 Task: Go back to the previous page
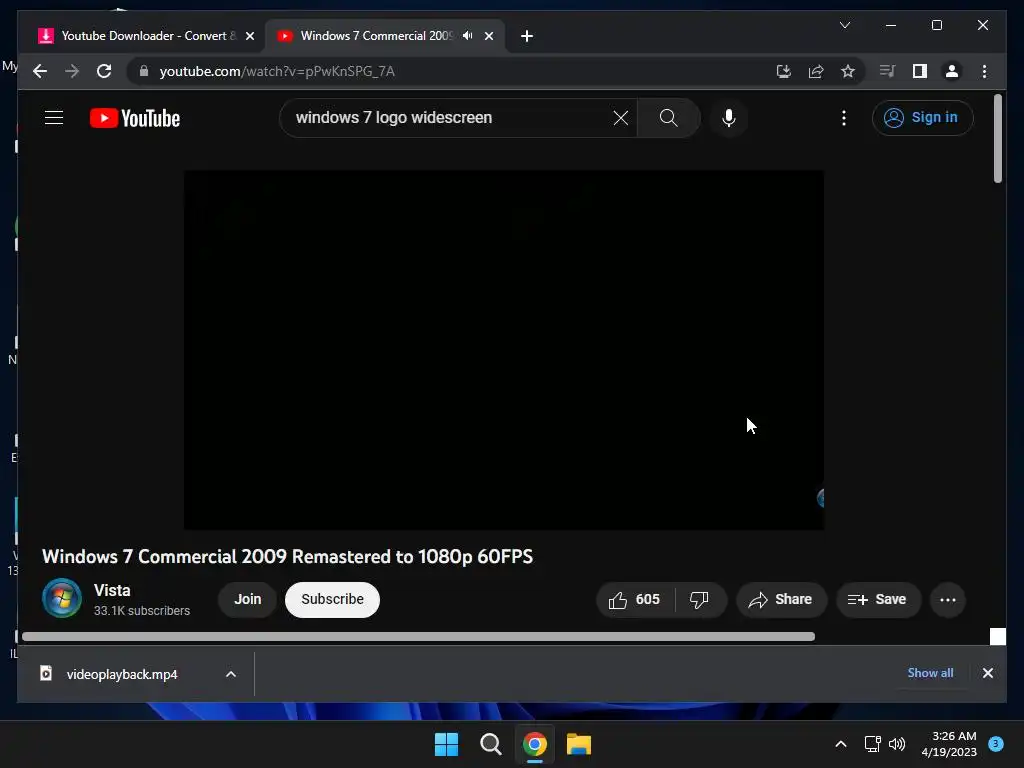tap(40, 71)
